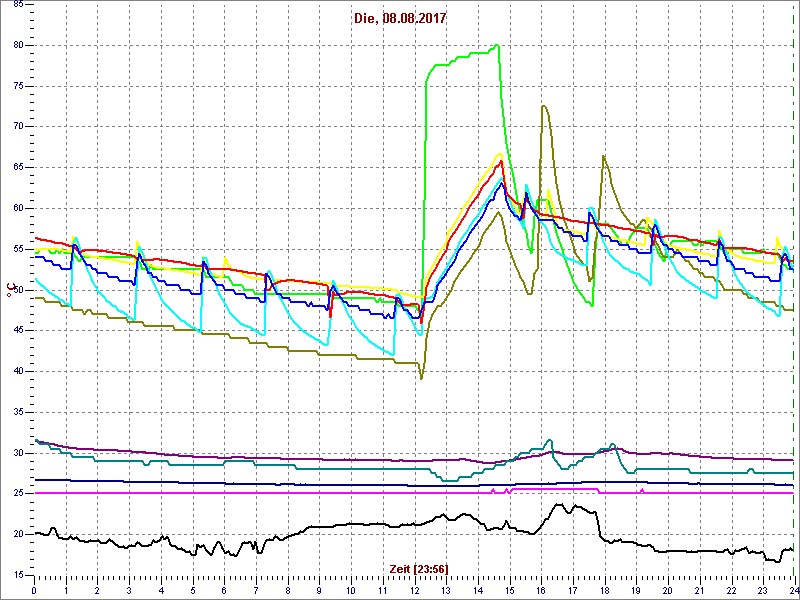Click hour 23 on the time axis
The height and width of the screenshot is (600, 800).
pos(762,590)
